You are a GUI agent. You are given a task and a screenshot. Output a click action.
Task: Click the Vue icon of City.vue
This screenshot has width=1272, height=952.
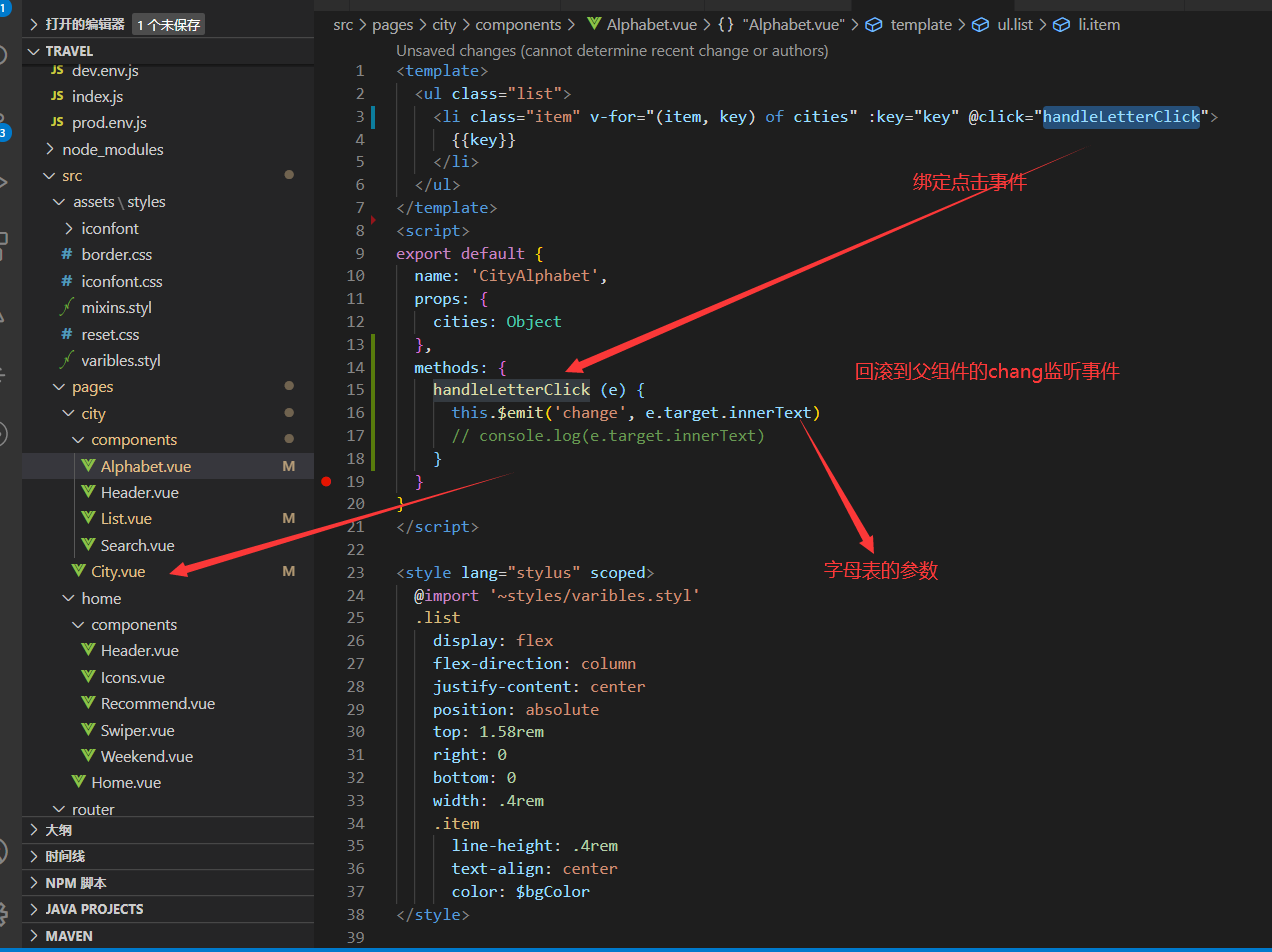(79, 572)
